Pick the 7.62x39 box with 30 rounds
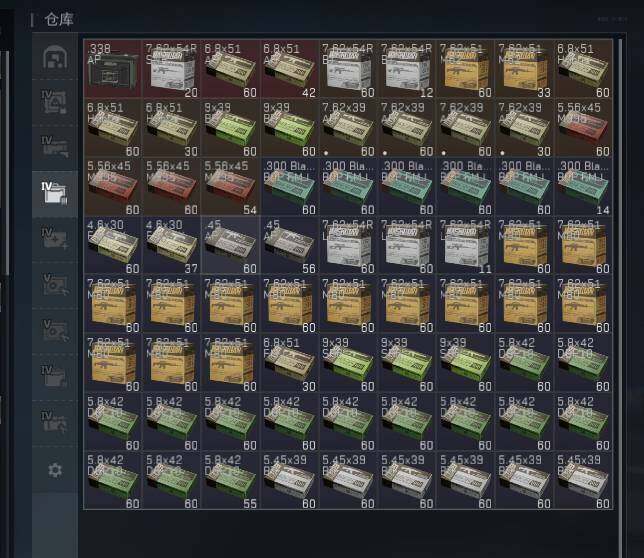The width and height of the screenshot is (644, 558). 524,128
